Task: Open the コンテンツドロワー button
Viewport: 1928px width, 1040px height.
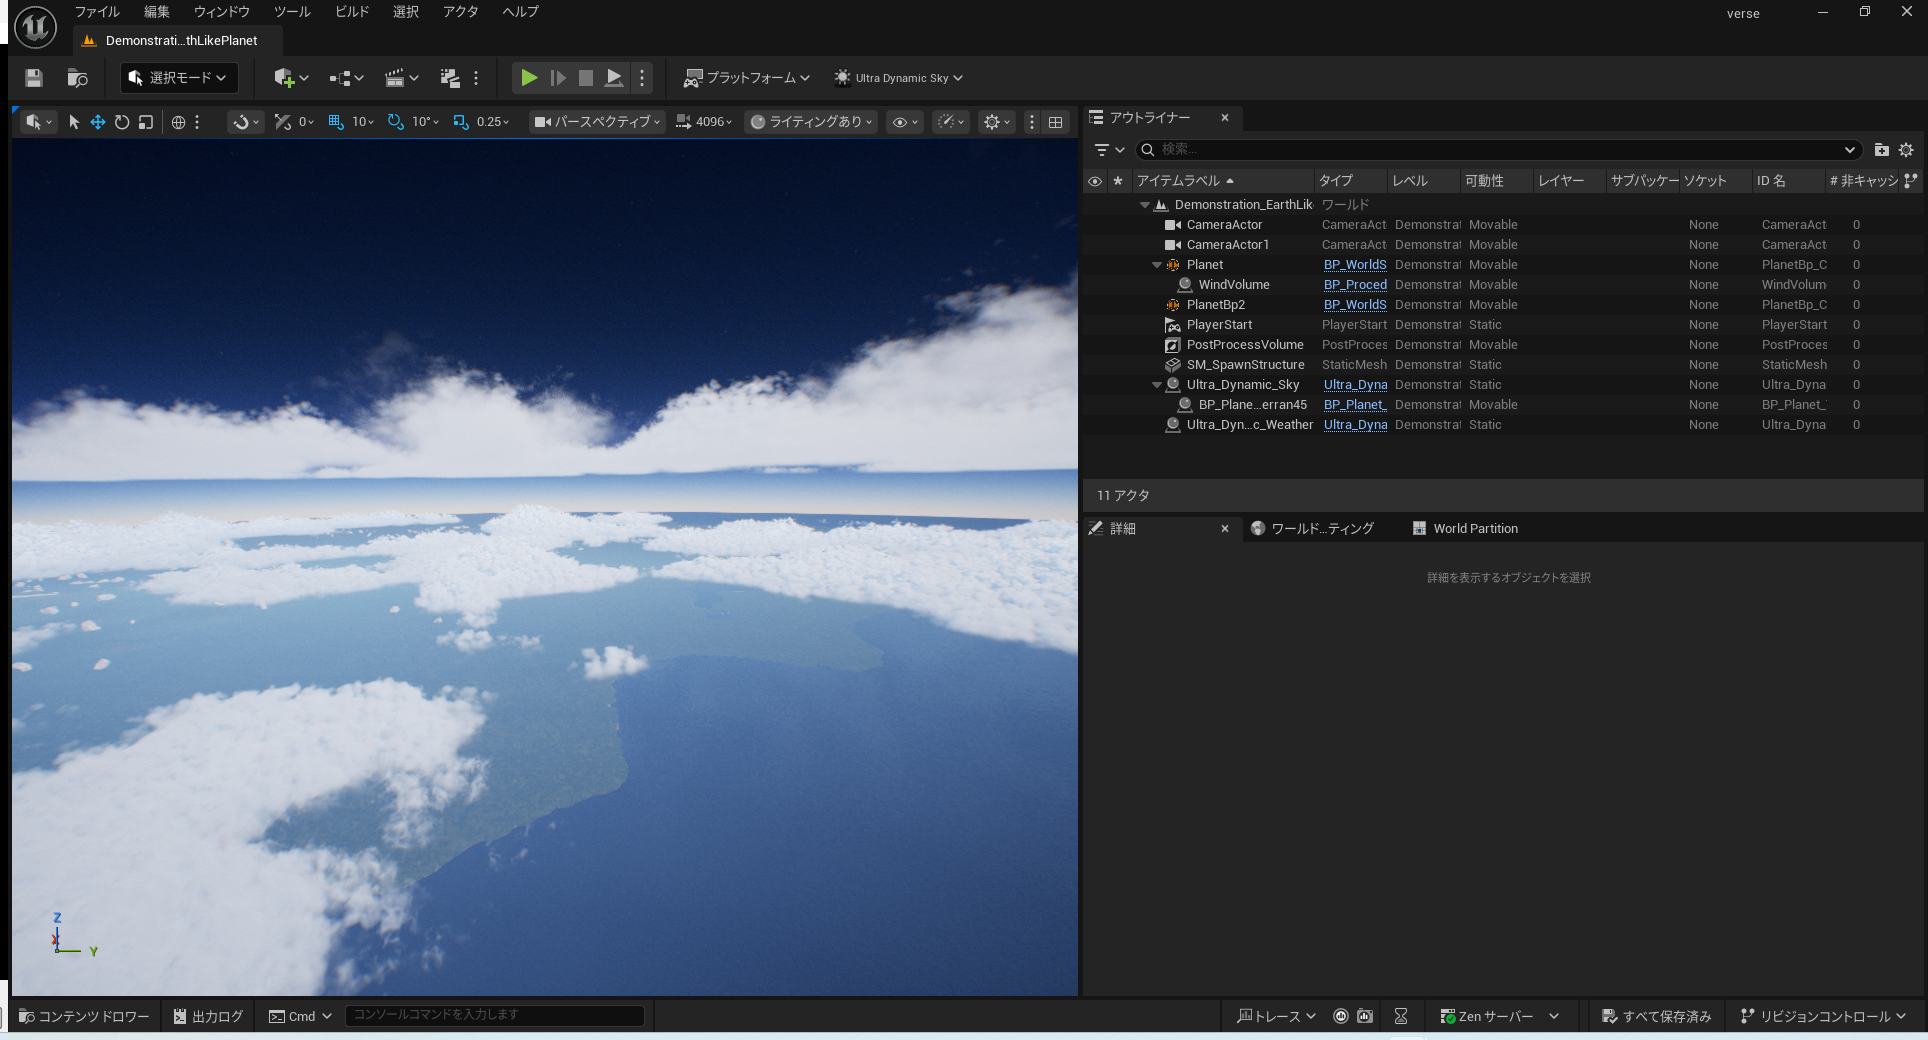Action: 85,1016
